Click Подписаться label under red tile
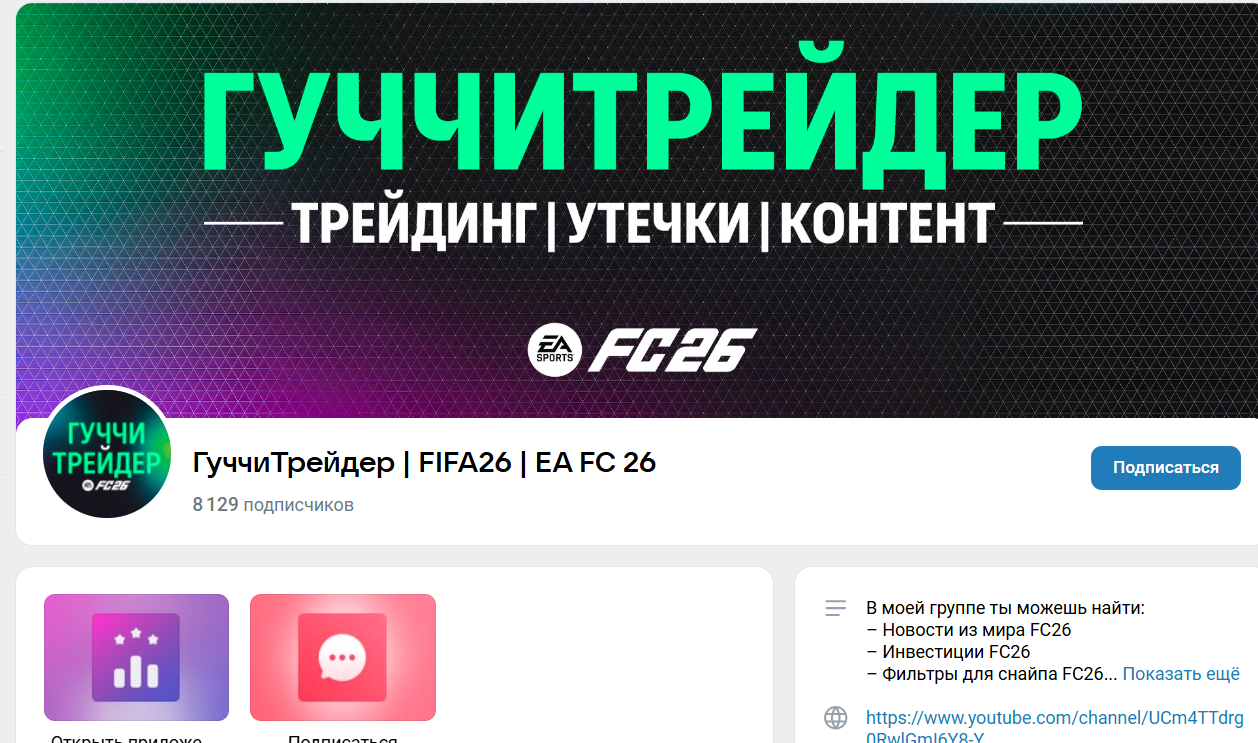Viewport: 1258px width, 743px height. coord(343,739)
